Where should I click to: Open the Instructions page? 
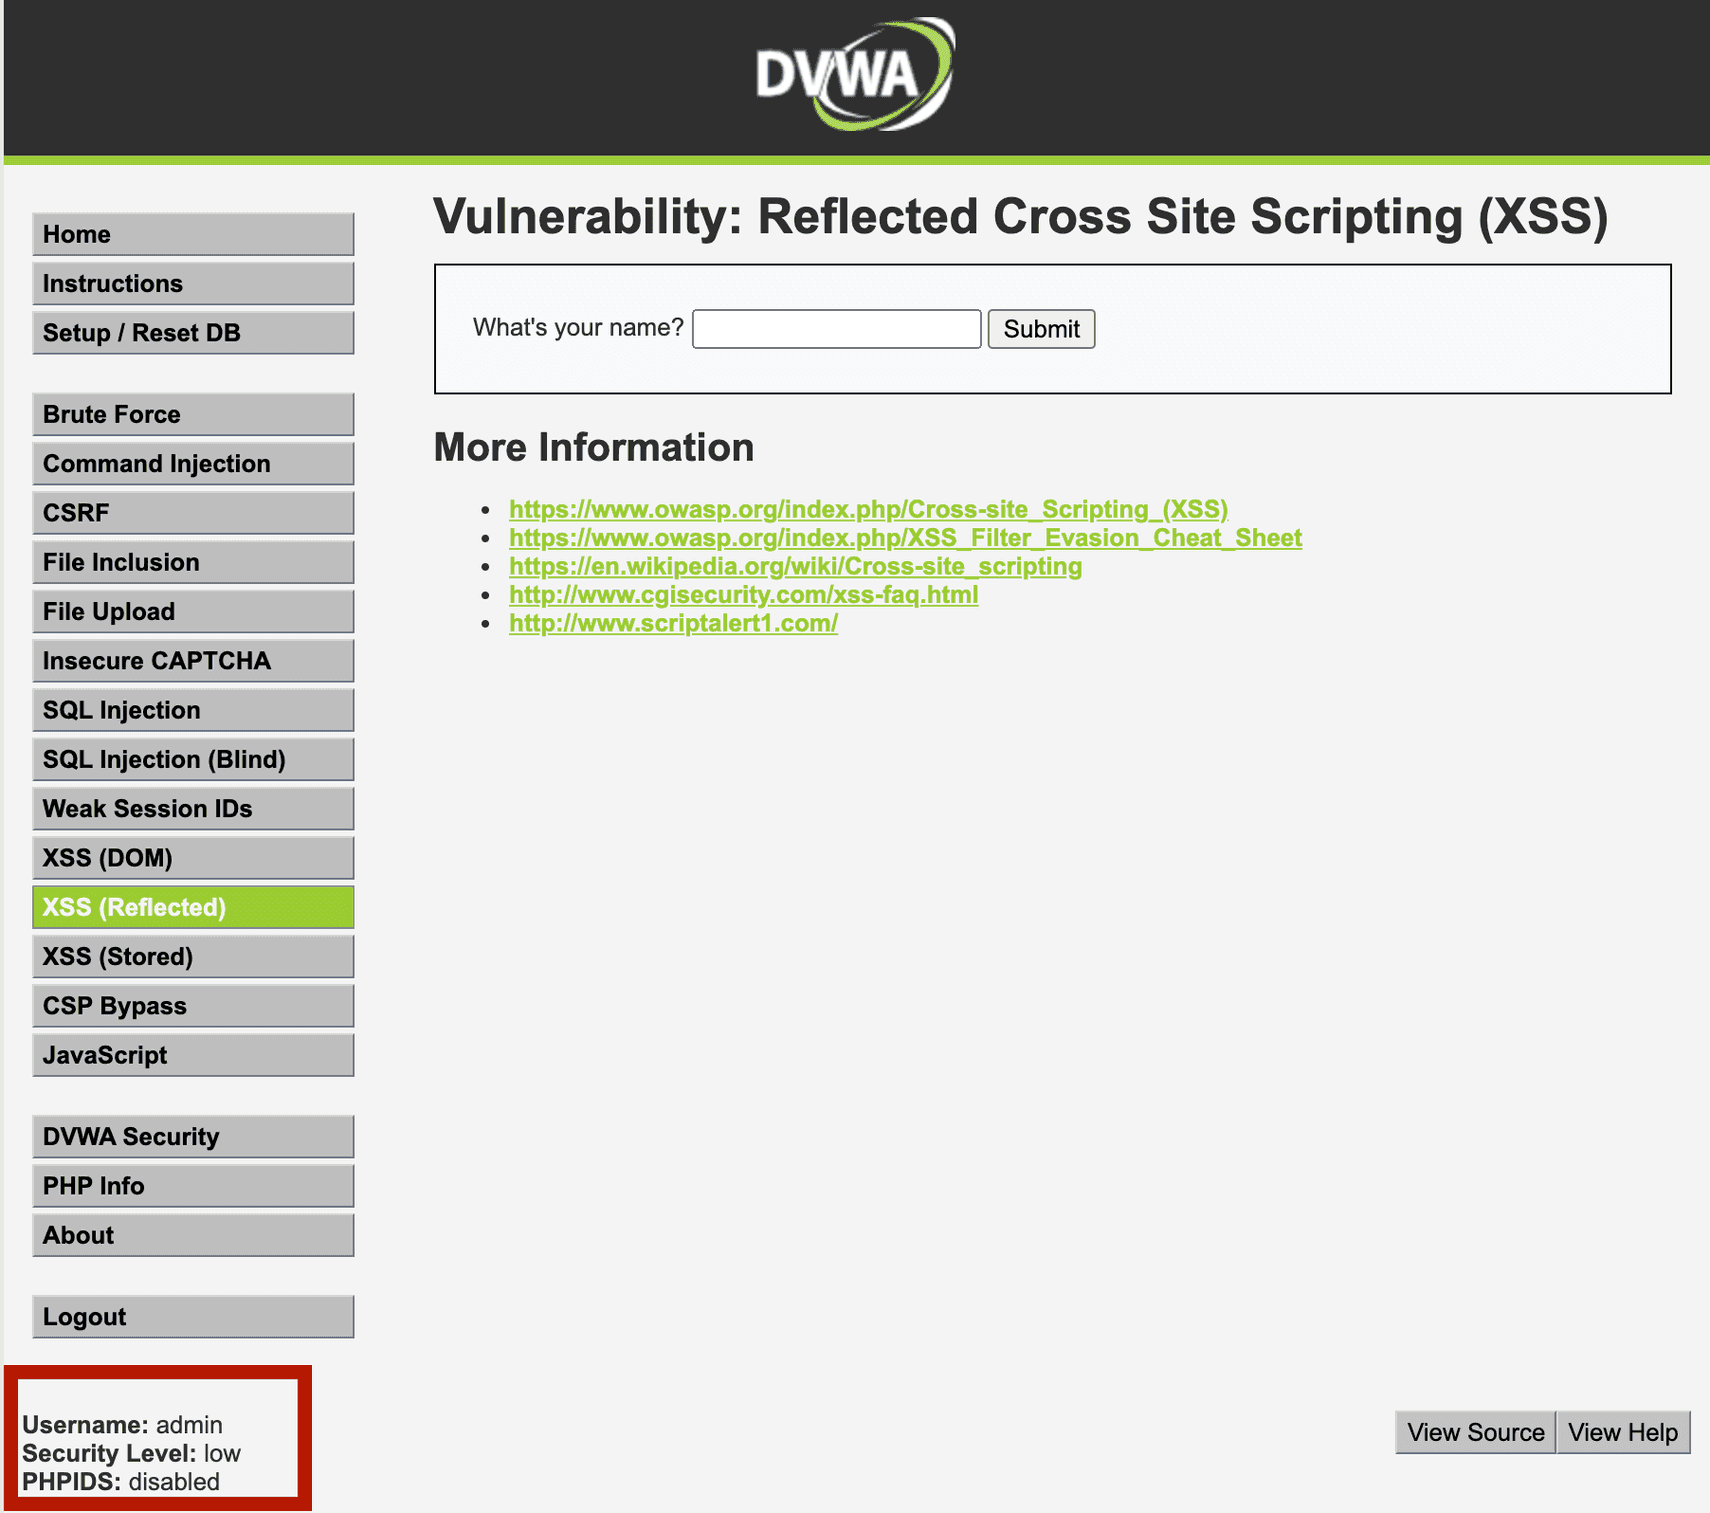(193, 283)
